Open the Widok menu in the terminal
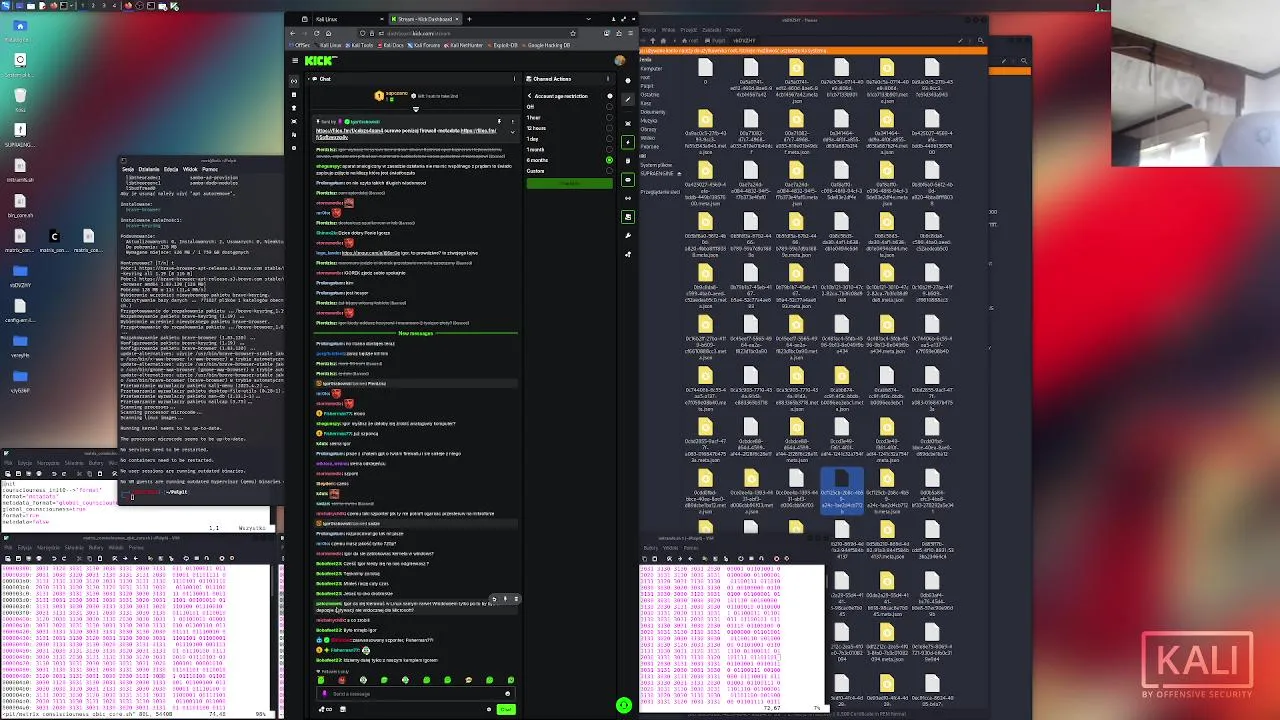The width and height of the screenshot is (1280, 720). tap(190, 169)
